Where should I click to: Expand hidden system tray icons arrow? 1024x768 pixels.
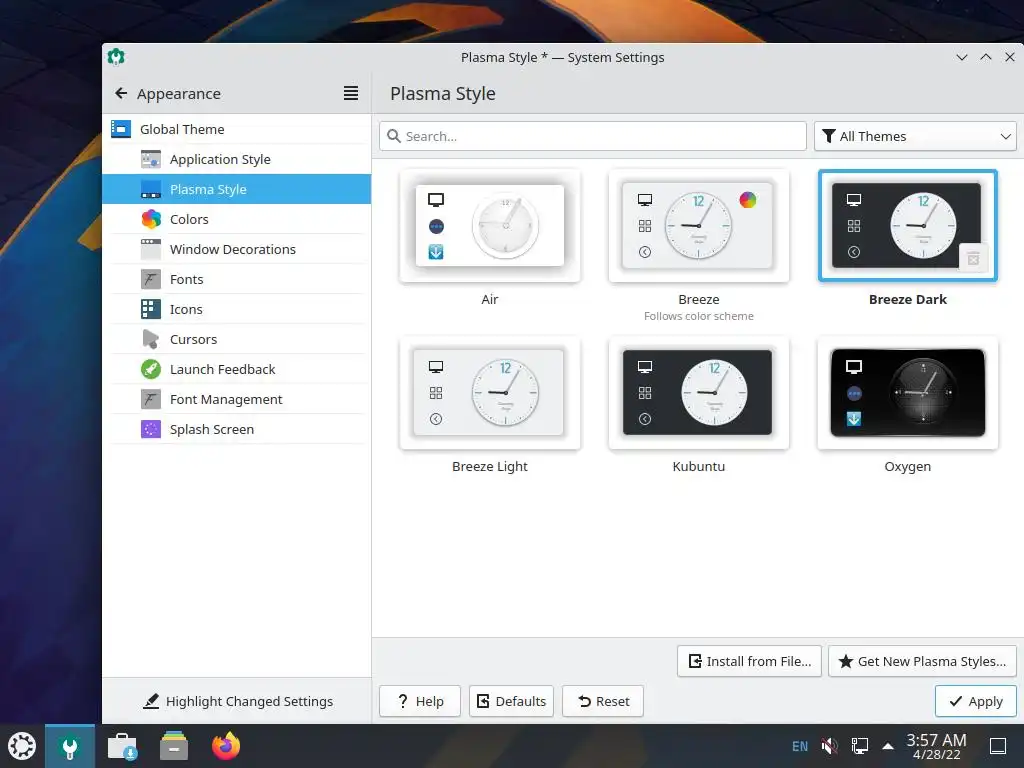[x=888, y=746]
